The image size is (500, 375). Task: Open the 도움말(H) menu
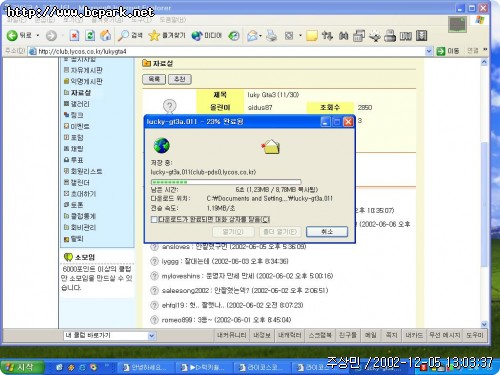point(172,20)
